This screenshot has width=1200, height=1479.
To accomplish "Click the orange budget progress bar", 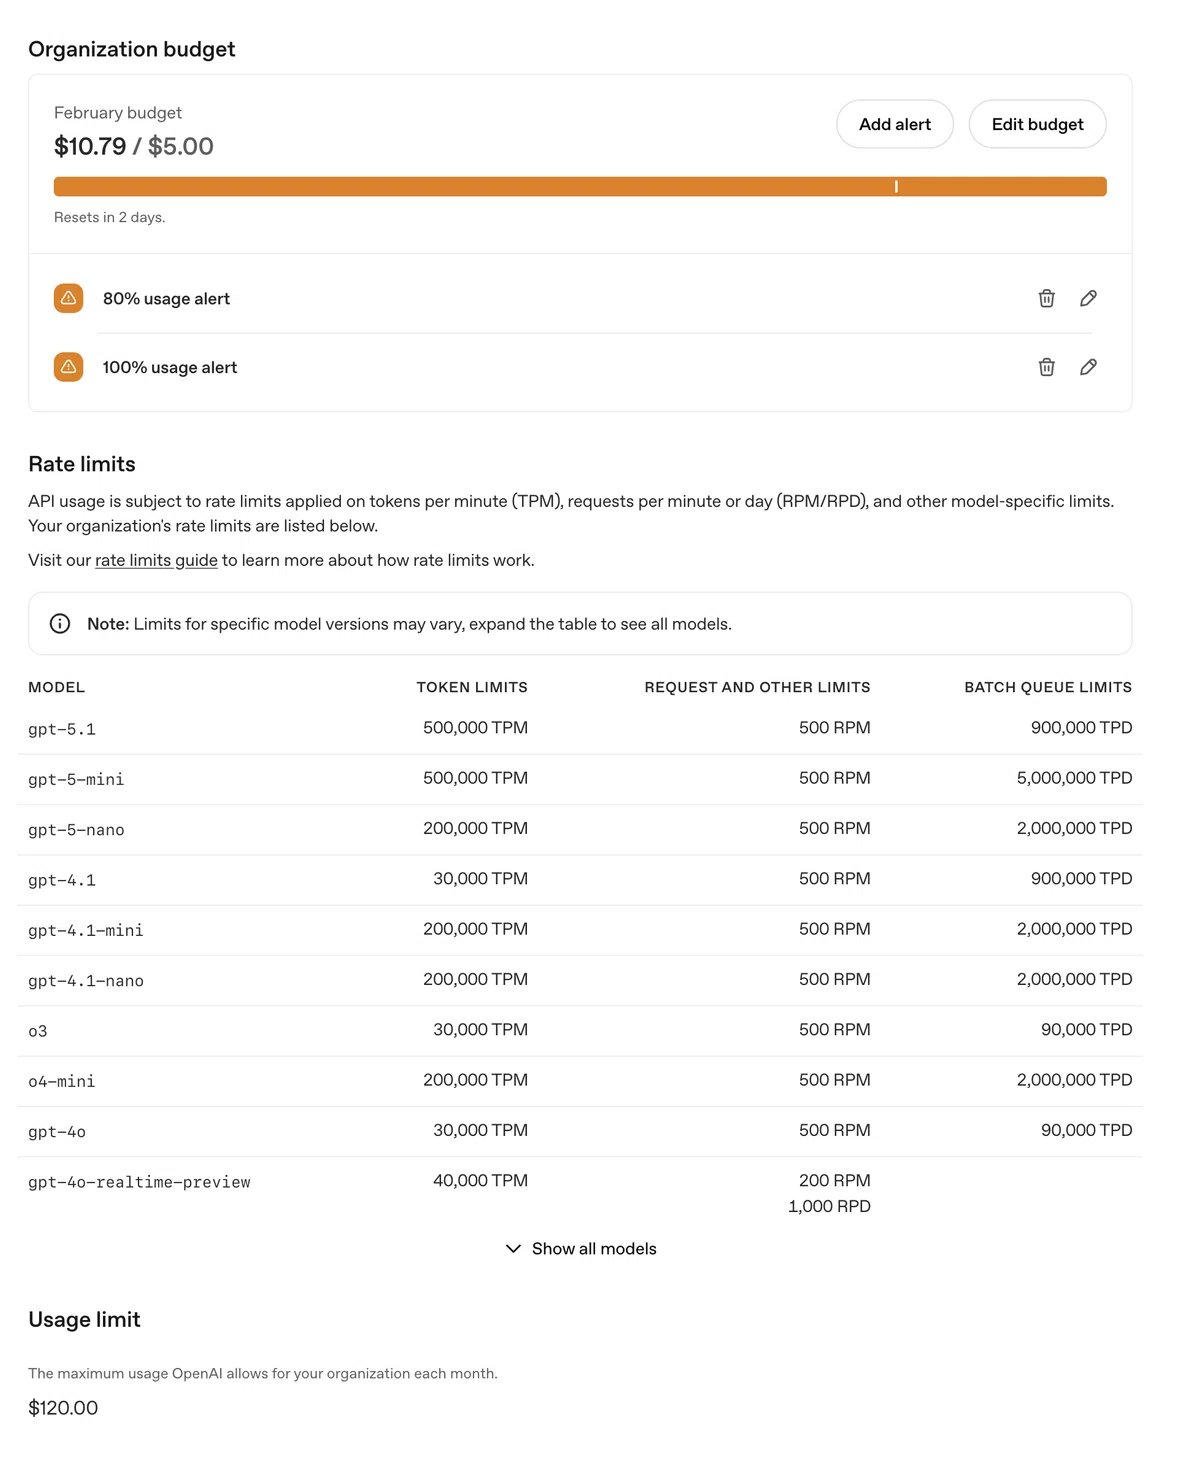I will click(580, 187).
